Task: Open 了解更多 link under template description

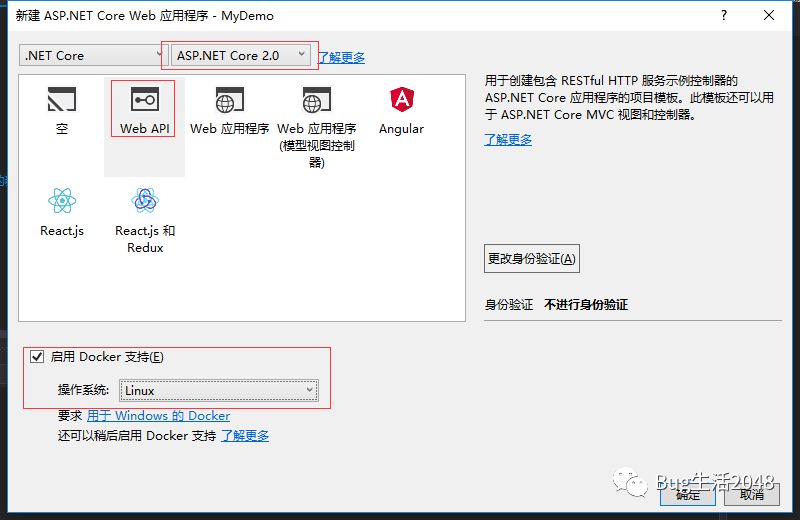Action: pos(508,139)
